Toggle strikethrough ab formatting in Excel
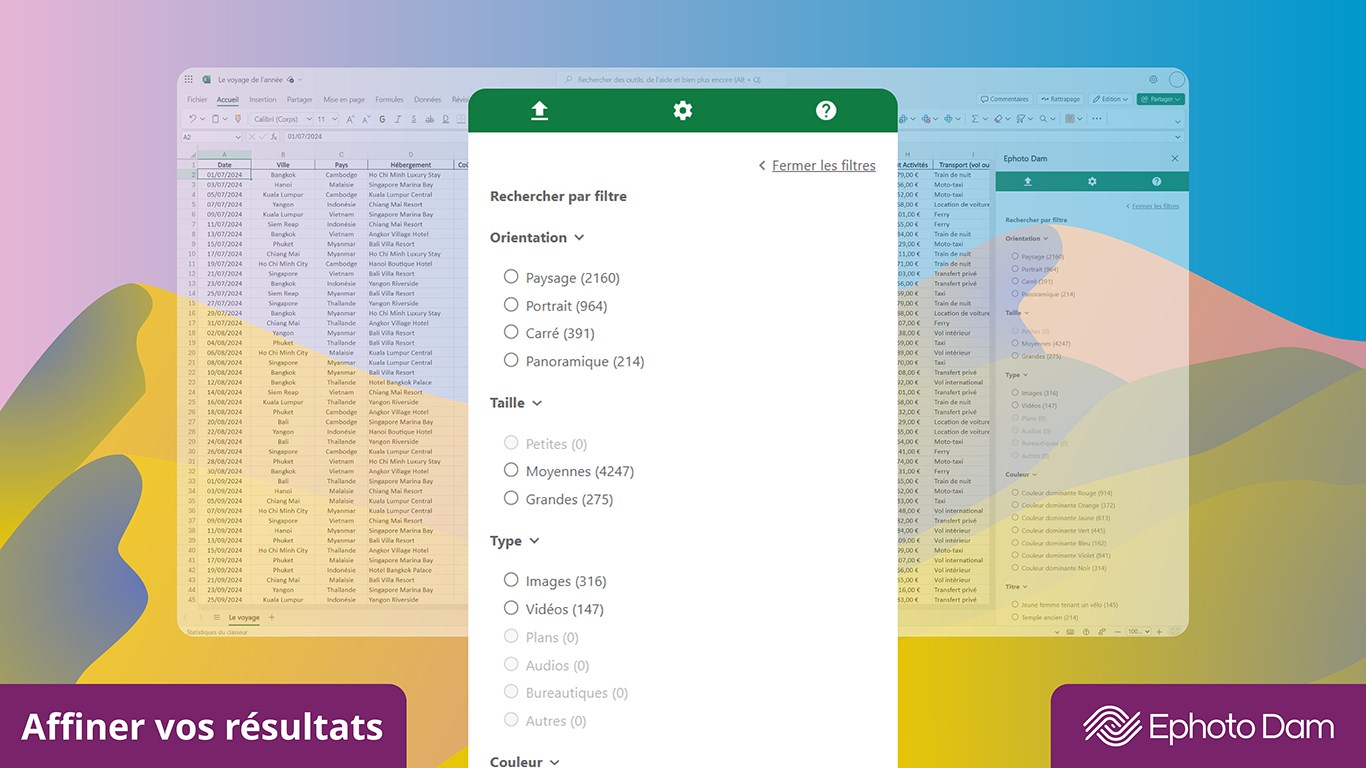Screen dimensions: 1366x768 click(x=430, y=119)
